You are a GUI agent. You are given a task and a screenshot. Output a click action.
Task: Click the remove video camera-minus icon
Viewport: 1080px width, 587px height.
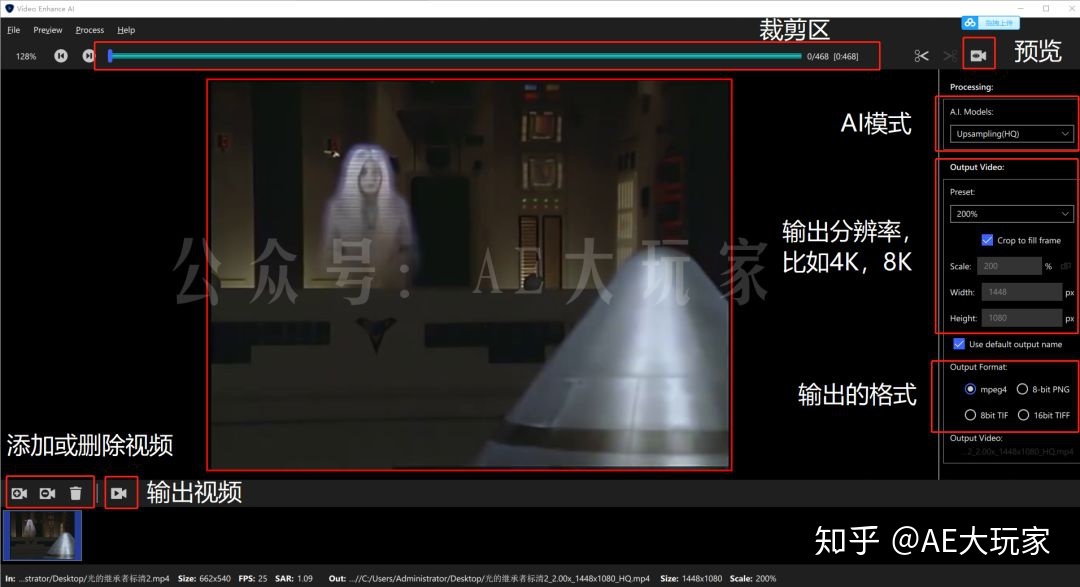(x=48, y=493)
